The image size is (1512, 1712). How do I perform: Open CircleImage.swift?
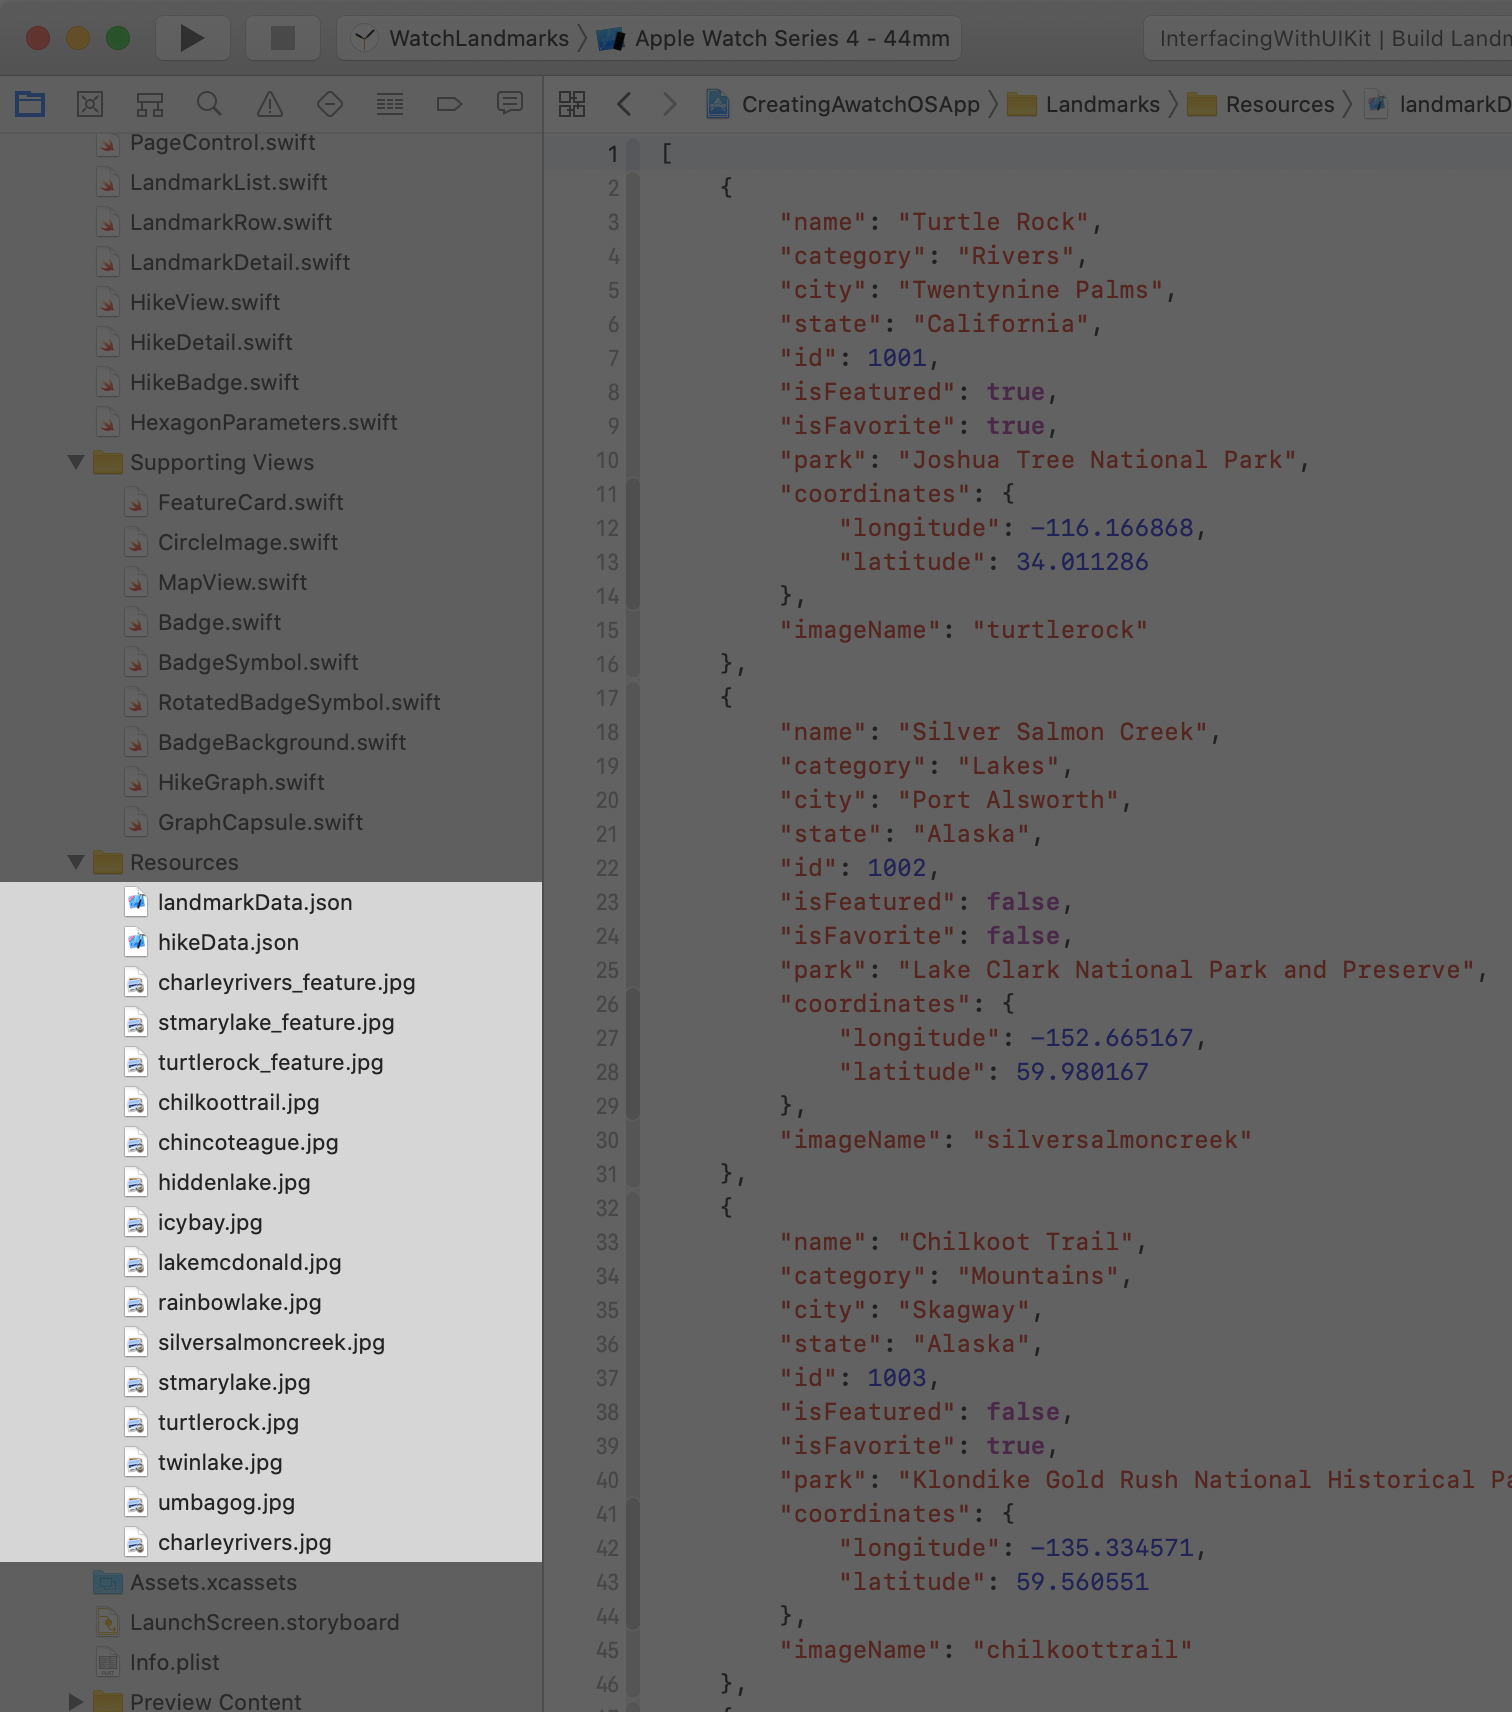247,543
